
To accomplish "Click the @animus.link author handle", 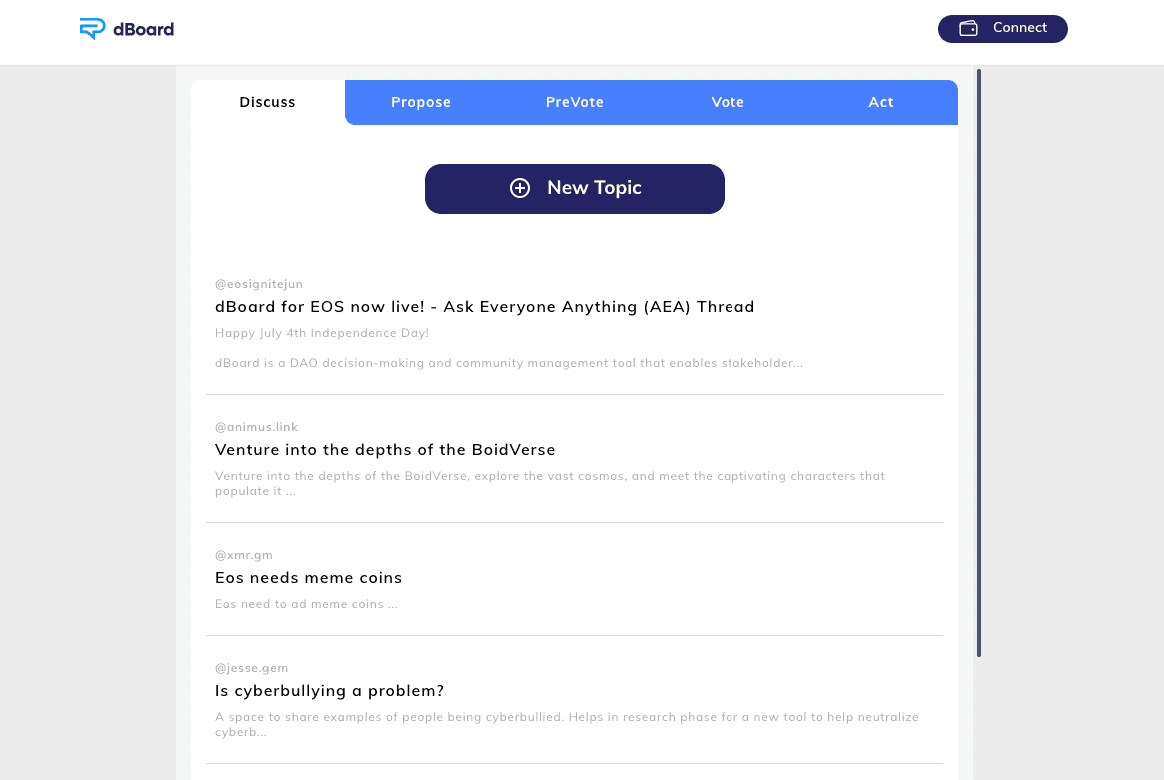I will (256, 427).
